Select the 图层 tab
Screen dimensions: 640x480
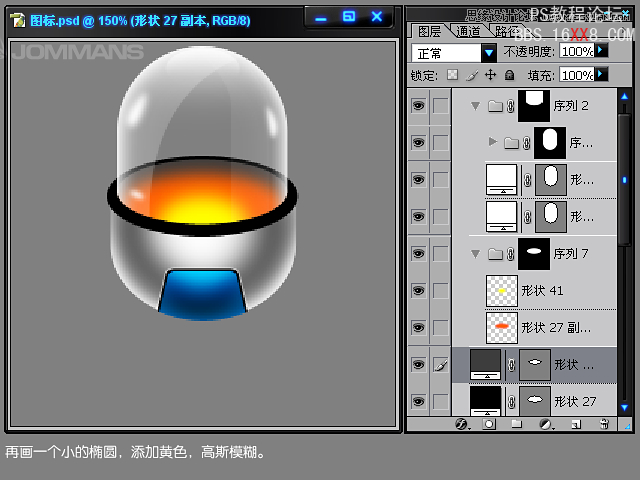[429, 31]
